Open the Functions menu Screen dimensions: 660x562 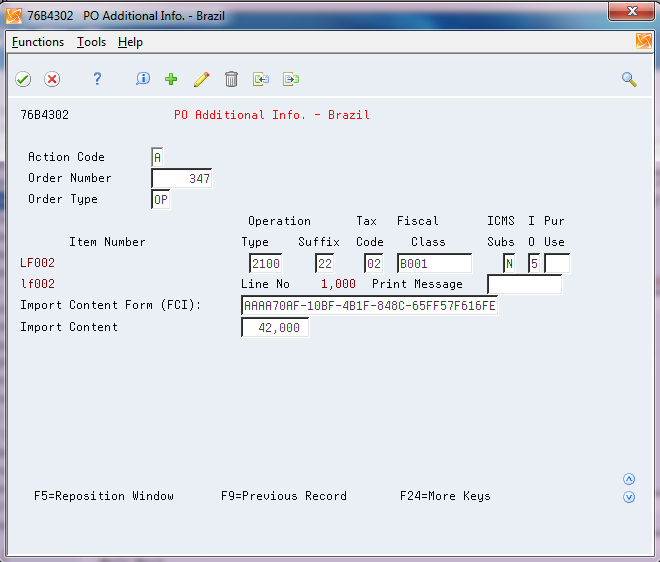pyautogui.click(x=38, y=42)
